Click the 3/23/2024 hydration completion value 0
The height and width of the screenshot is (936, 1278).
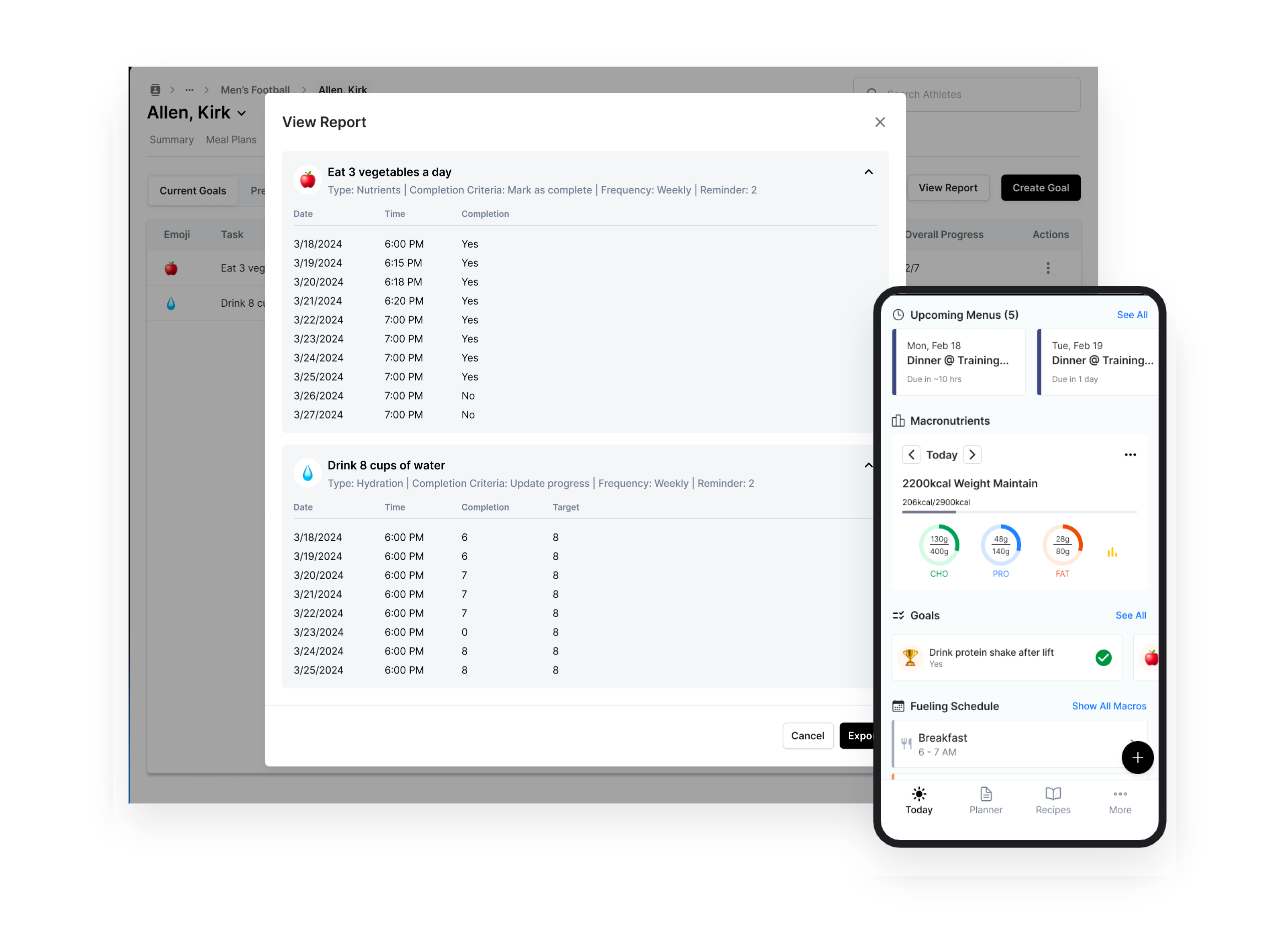465,632
